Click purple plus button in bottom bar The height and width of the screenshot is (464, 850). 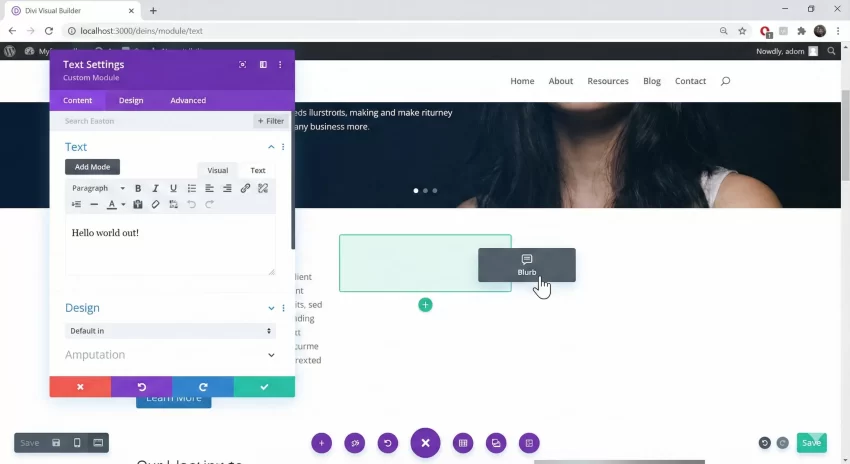click(321, 443)
